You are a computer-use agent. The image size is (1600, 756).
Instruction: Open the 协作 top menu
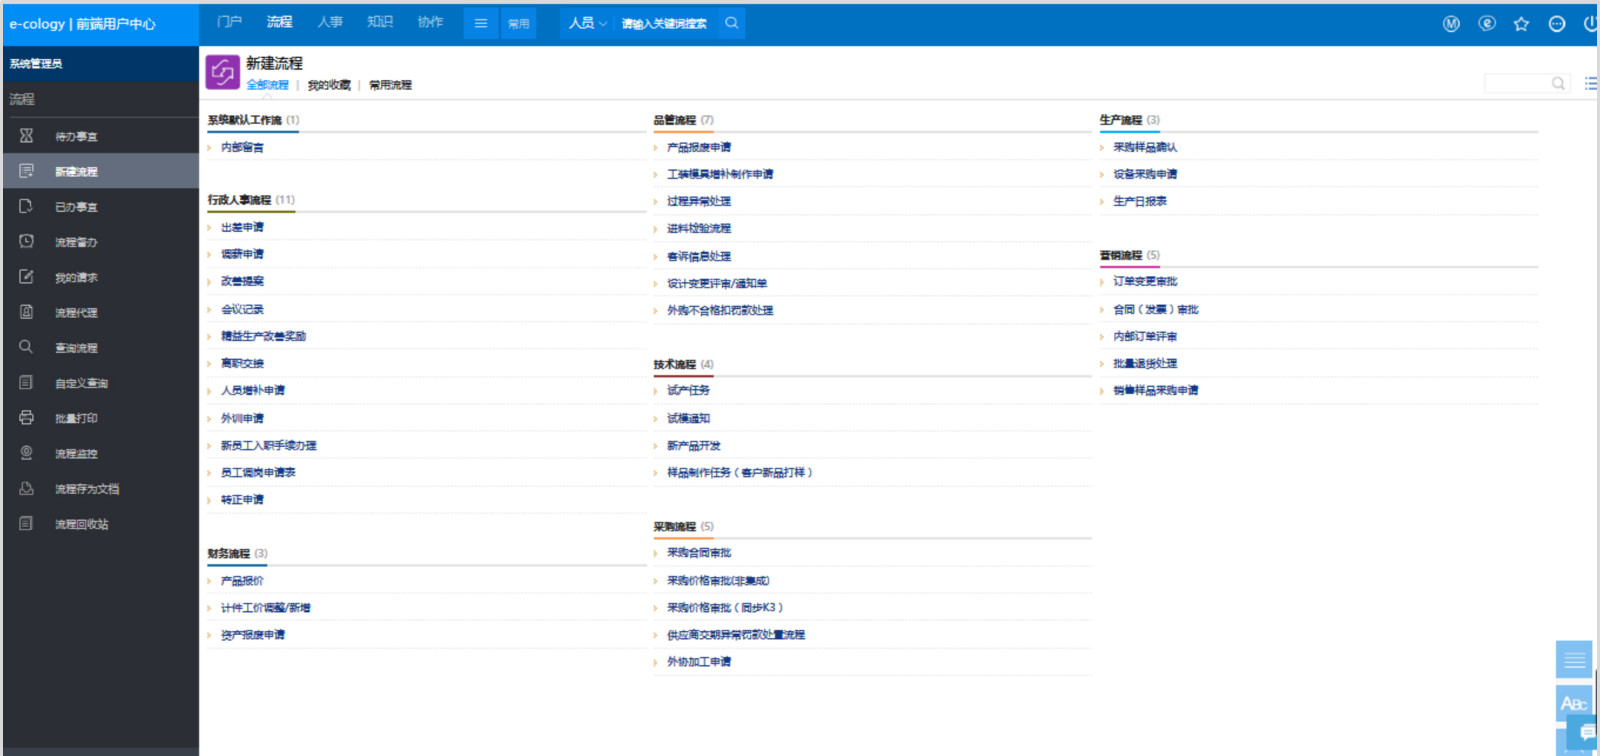(x=430, y=22)
